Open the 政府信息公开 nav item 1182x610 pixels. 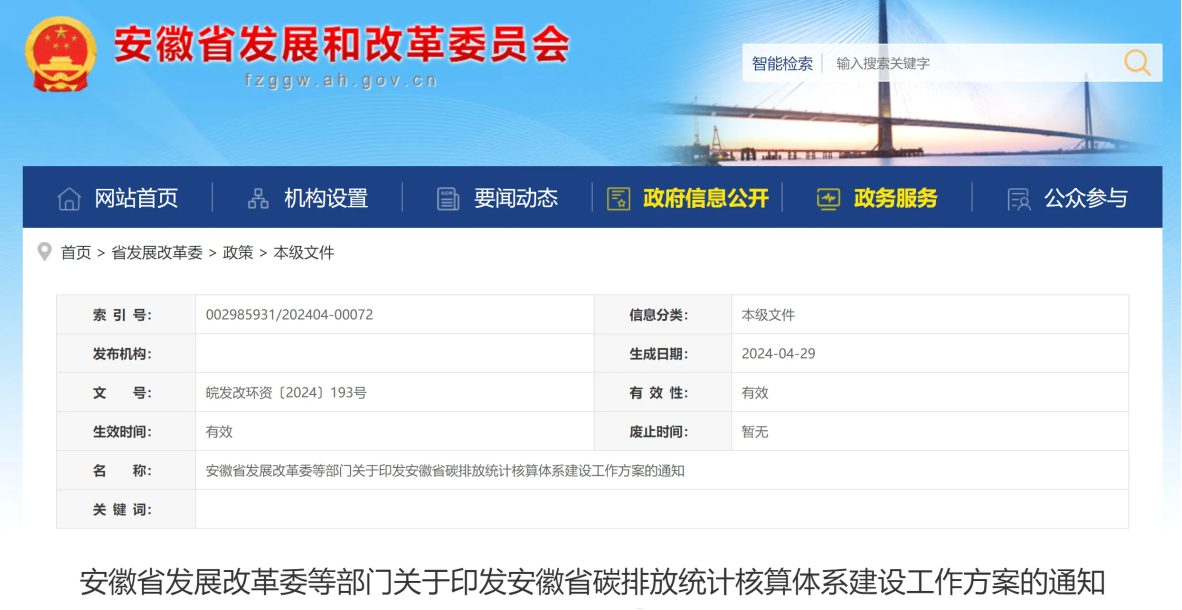[x=706, y=198]
